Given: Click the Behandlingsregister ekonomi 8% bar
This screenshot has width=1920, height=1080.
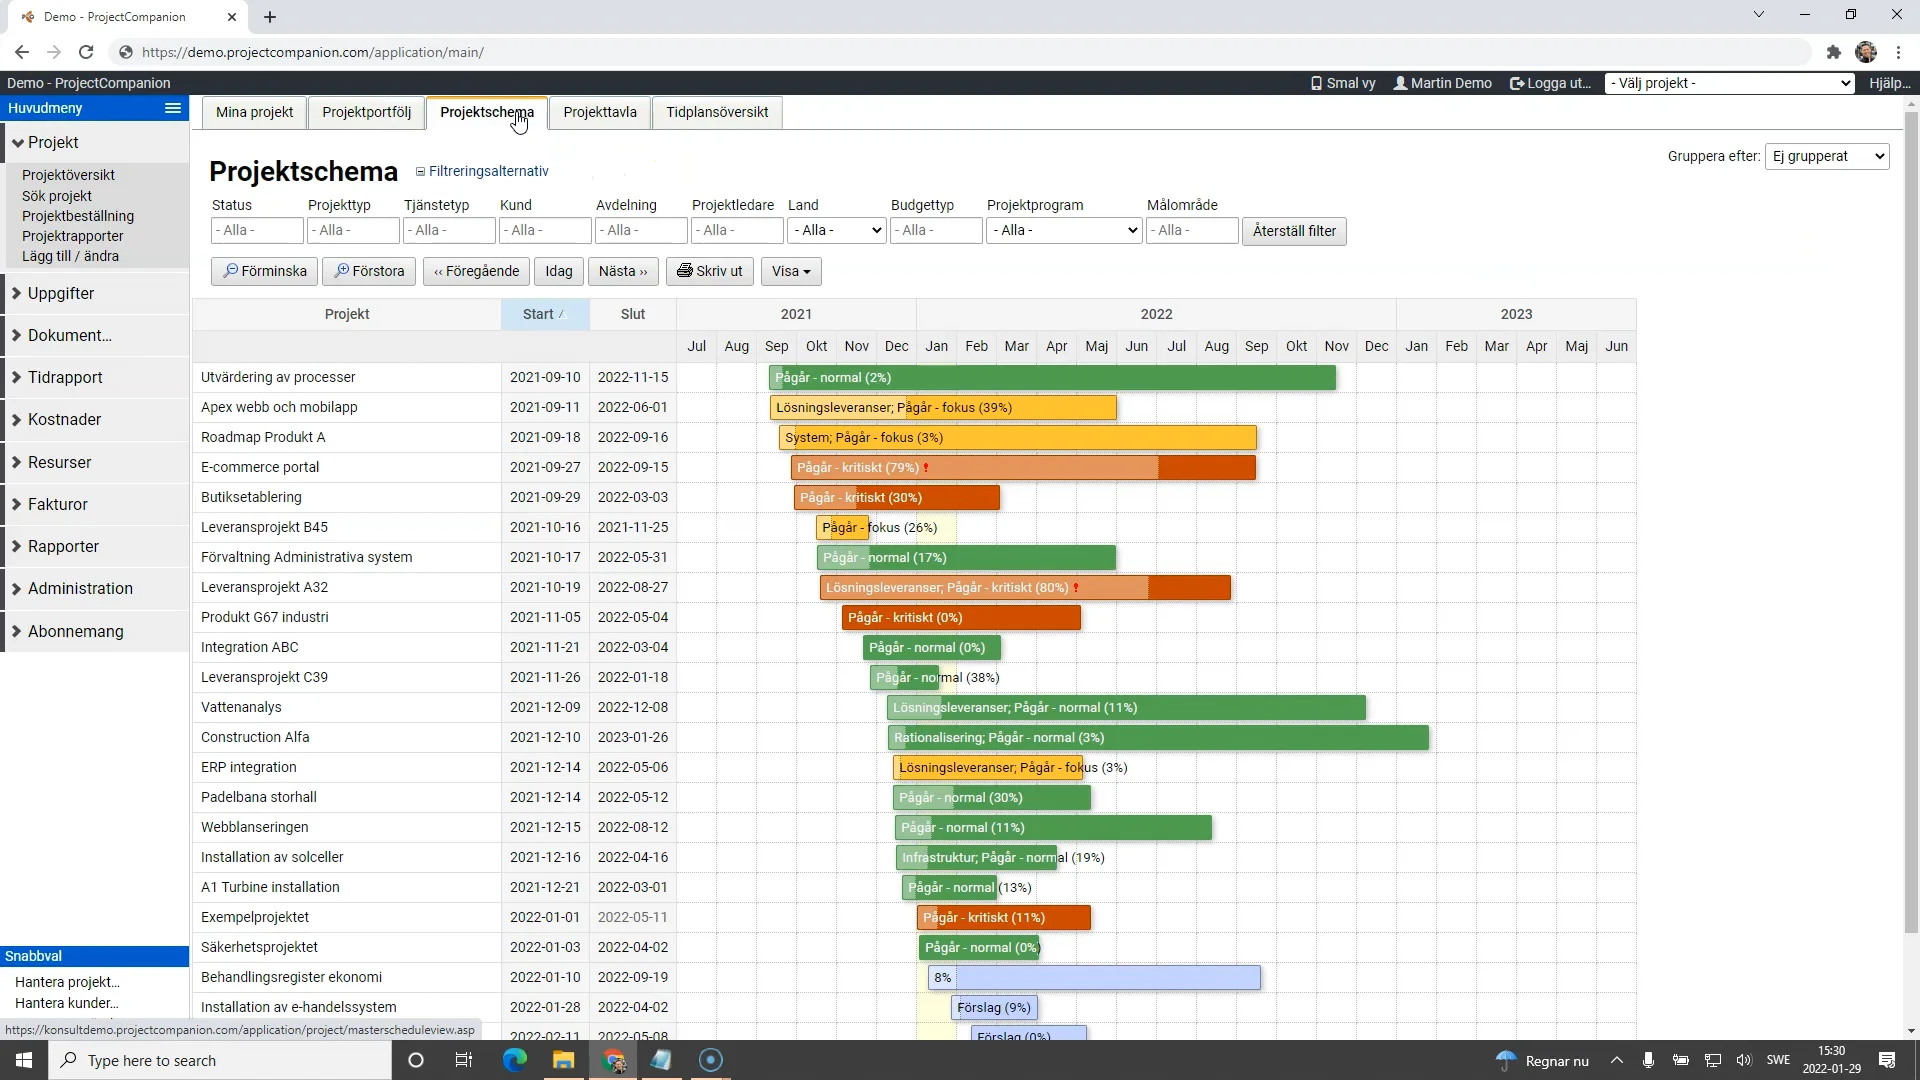Looking at the screenshot, I should click(1094, 977).
